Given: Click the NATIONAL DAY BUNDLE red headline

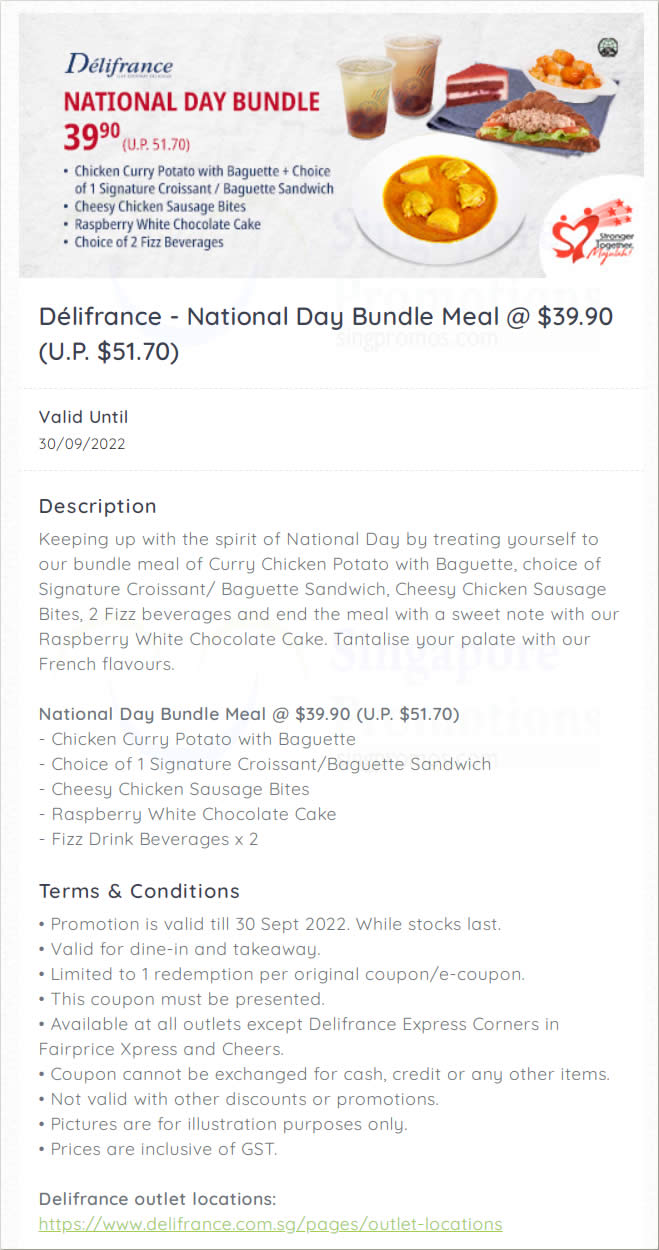Looking at the screenshot, I should 192,101.
